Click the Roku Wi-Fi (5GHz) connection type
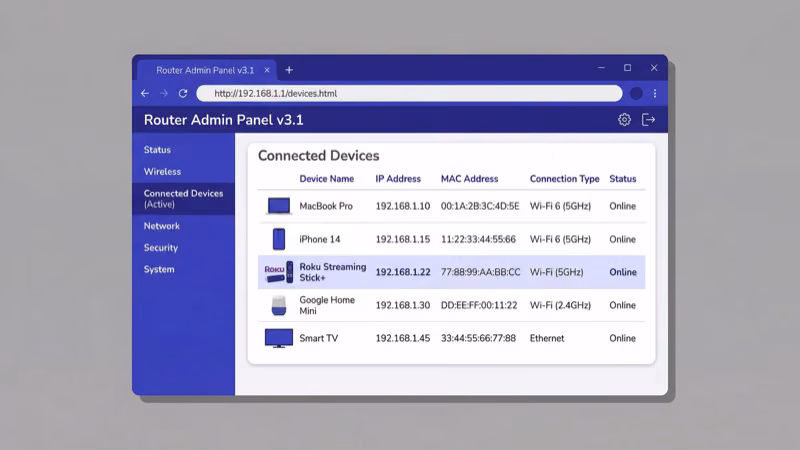This screenshot has width=800, height=450. pyautogui.click(x=556, y=272)
